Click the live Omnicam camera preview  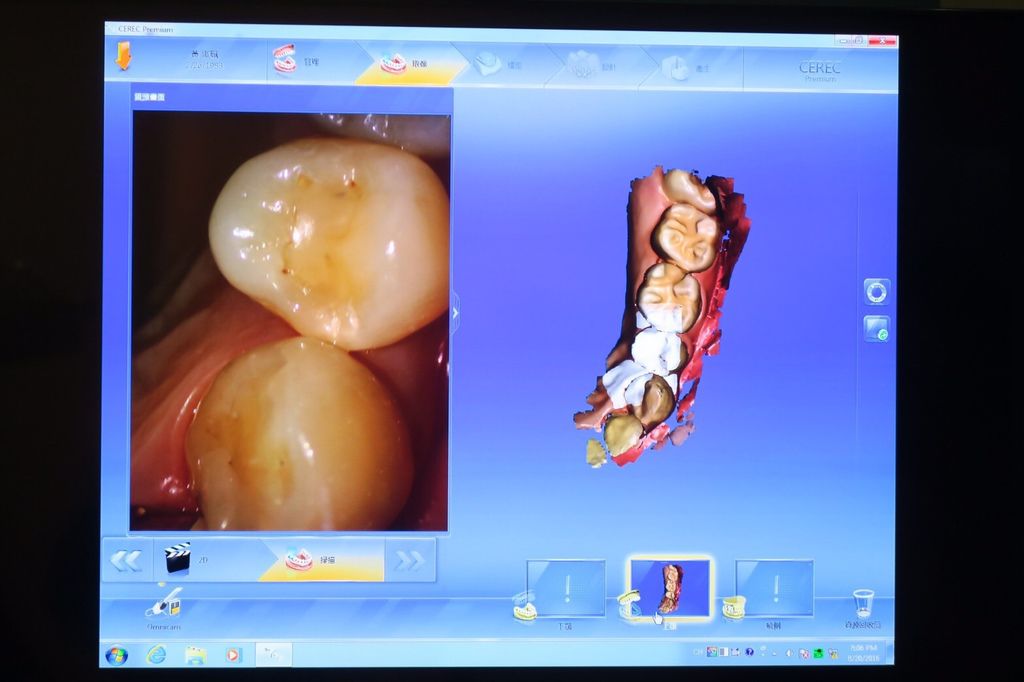click(290, 321)
